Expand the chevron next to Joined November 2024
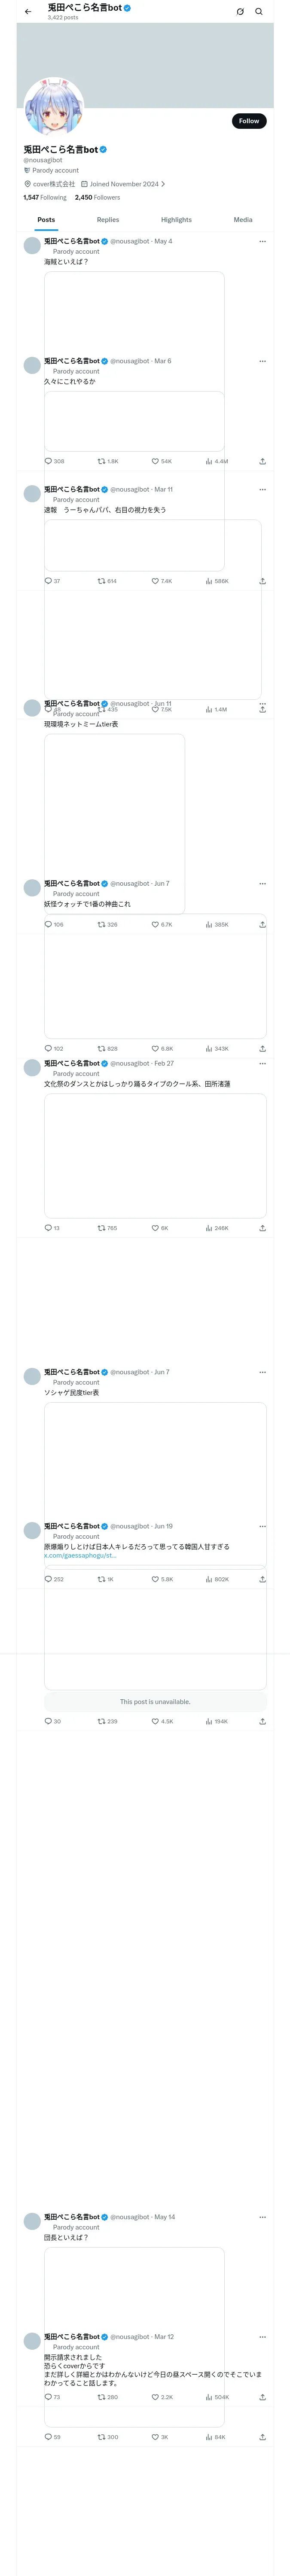 point(163,184)
